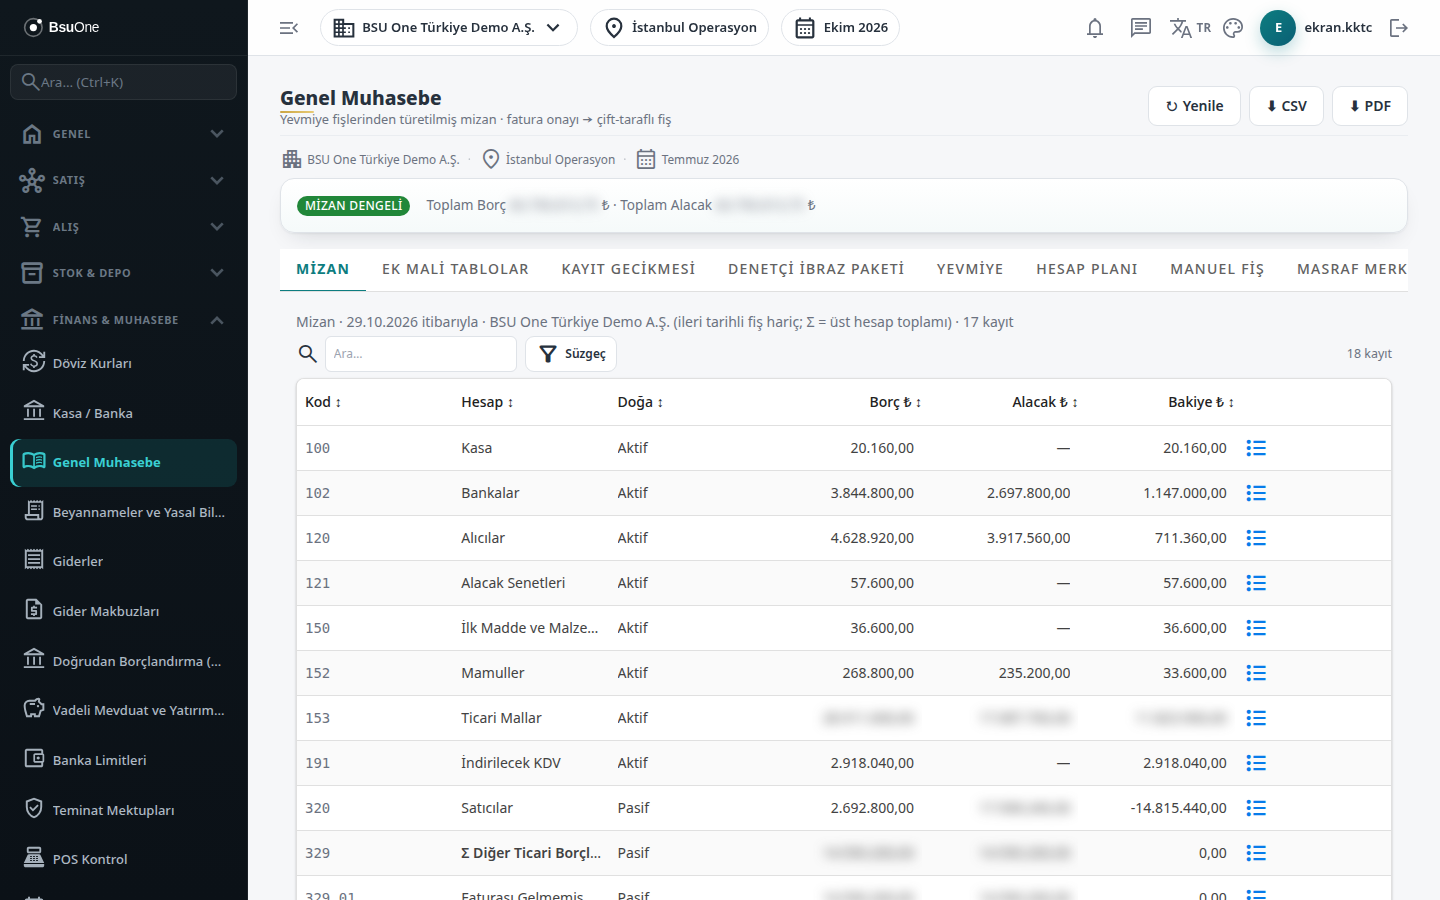
Task: Click the Yenile refresh button
Action: [1194, 106]
